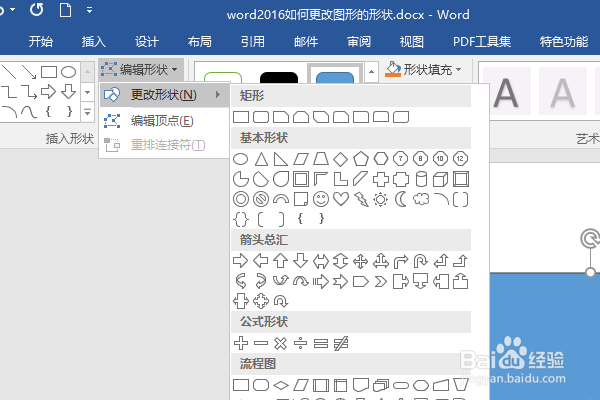Choose the no-symbol prohibited shape
Viewport: 600px width, 400px height.
coord(261,199)
